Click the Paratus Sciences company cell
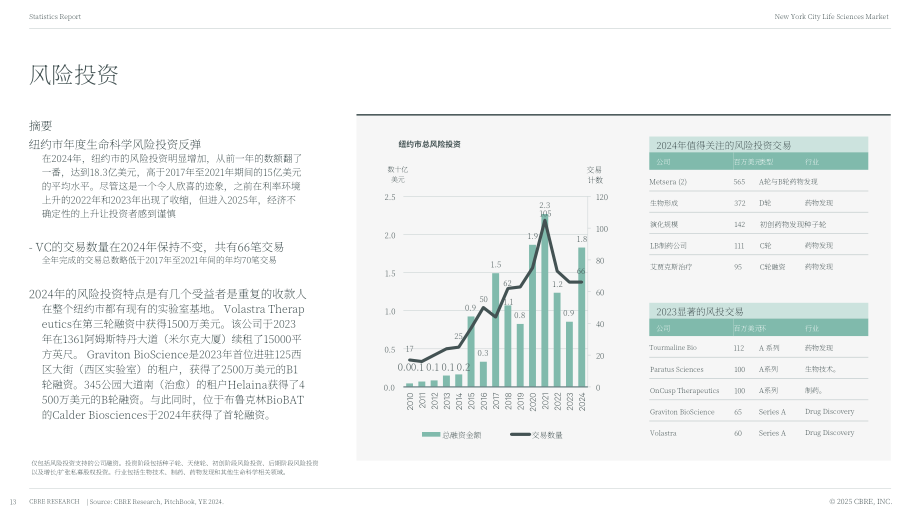 [x=677, y=370]
